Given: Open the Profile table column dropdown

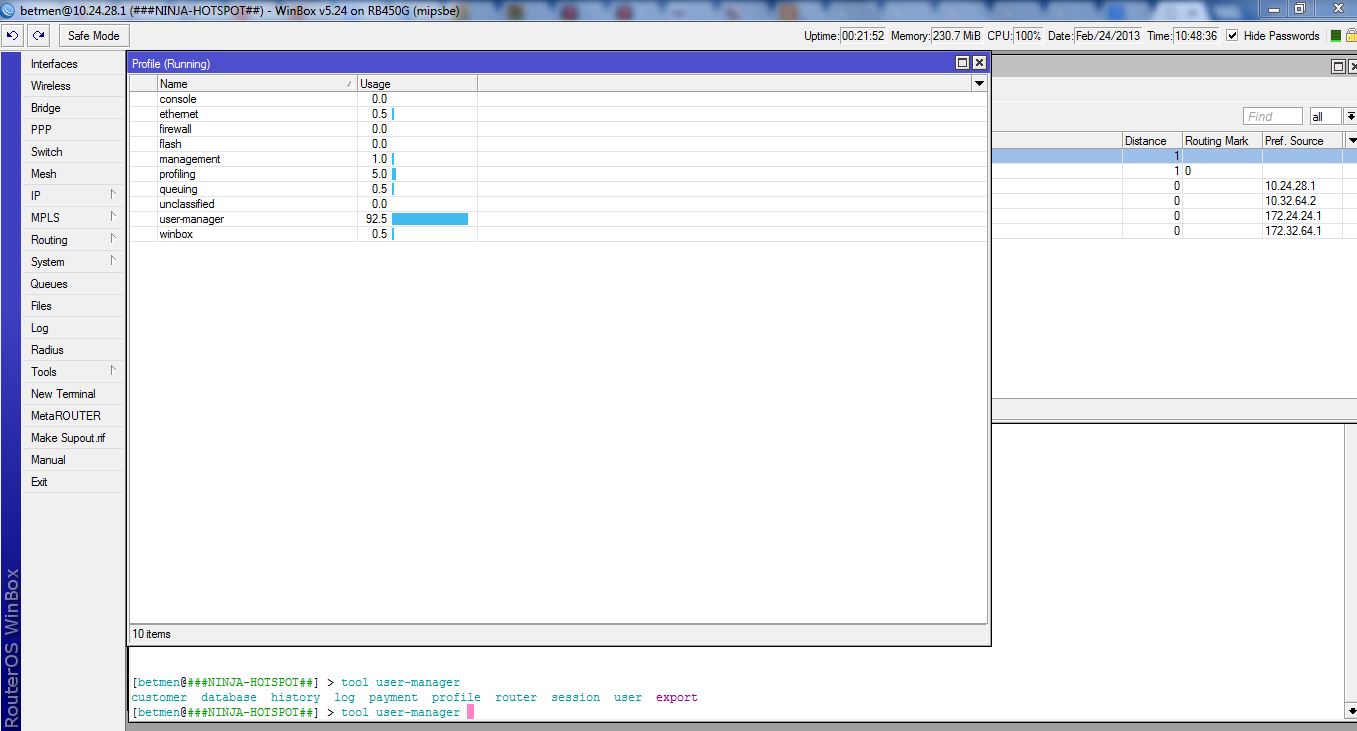Looking at the screenshot, I should click(979, 84).
